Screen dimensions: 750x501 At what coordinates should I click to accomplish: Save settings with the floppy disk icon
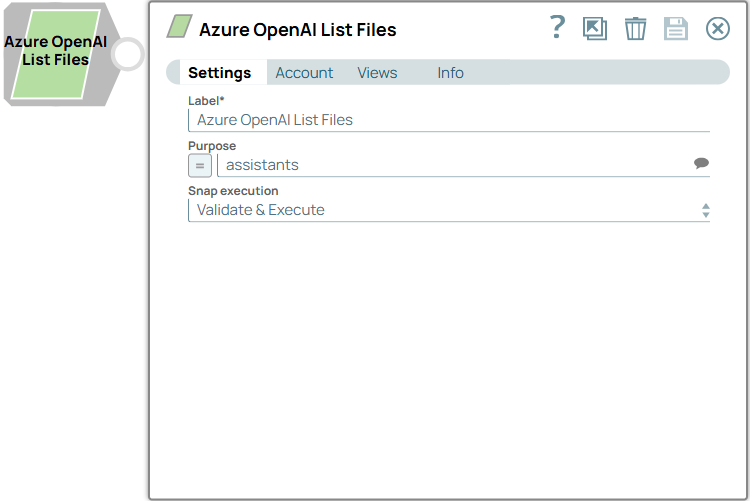(x=676, y=29)
